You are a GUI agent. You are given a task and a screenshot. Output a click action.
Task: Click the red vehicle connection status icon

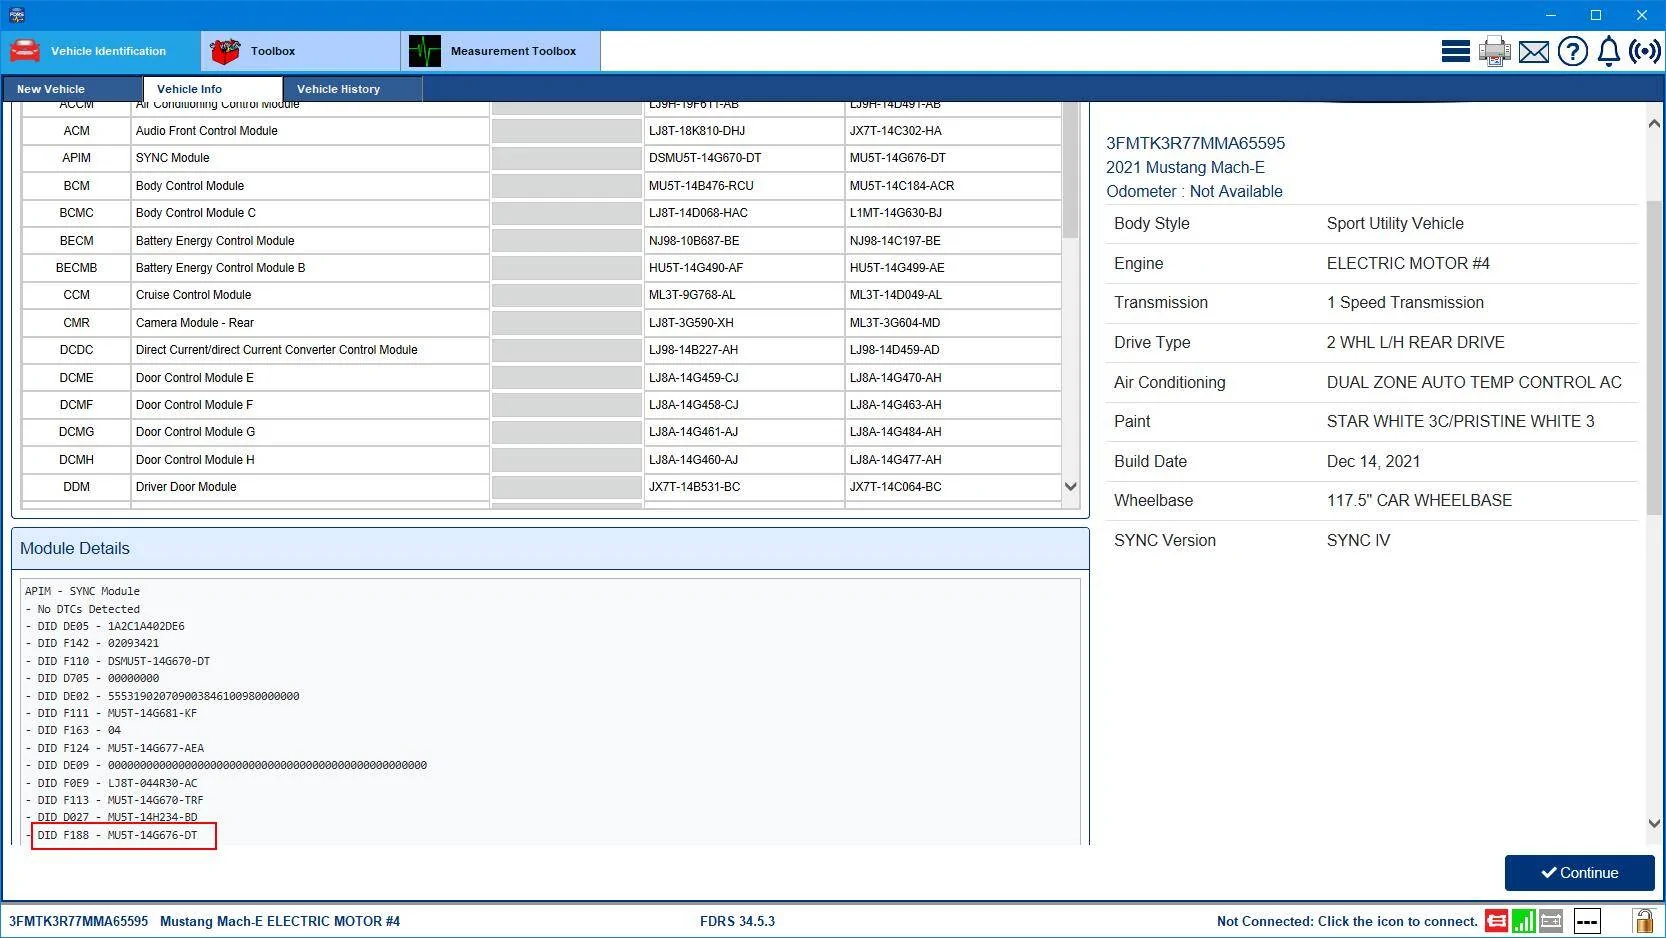pos(1496,921)
